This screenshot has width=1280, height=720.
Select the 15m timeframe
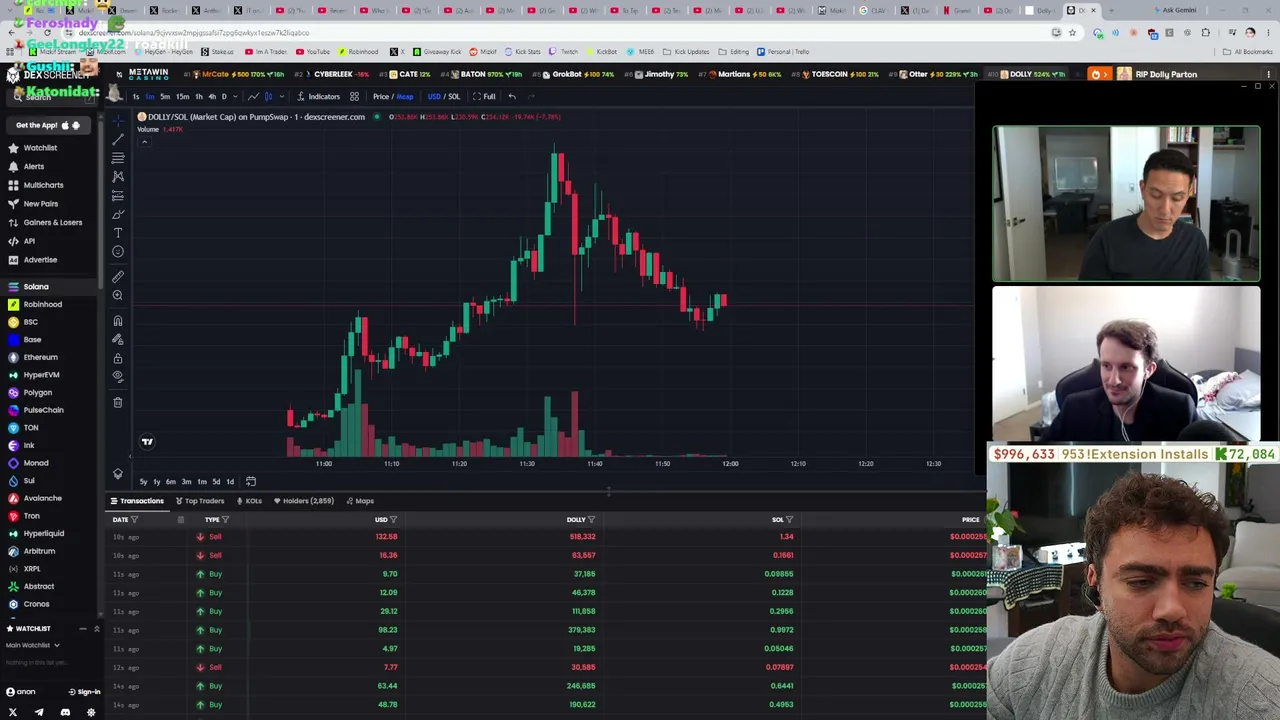pos(182,97)
